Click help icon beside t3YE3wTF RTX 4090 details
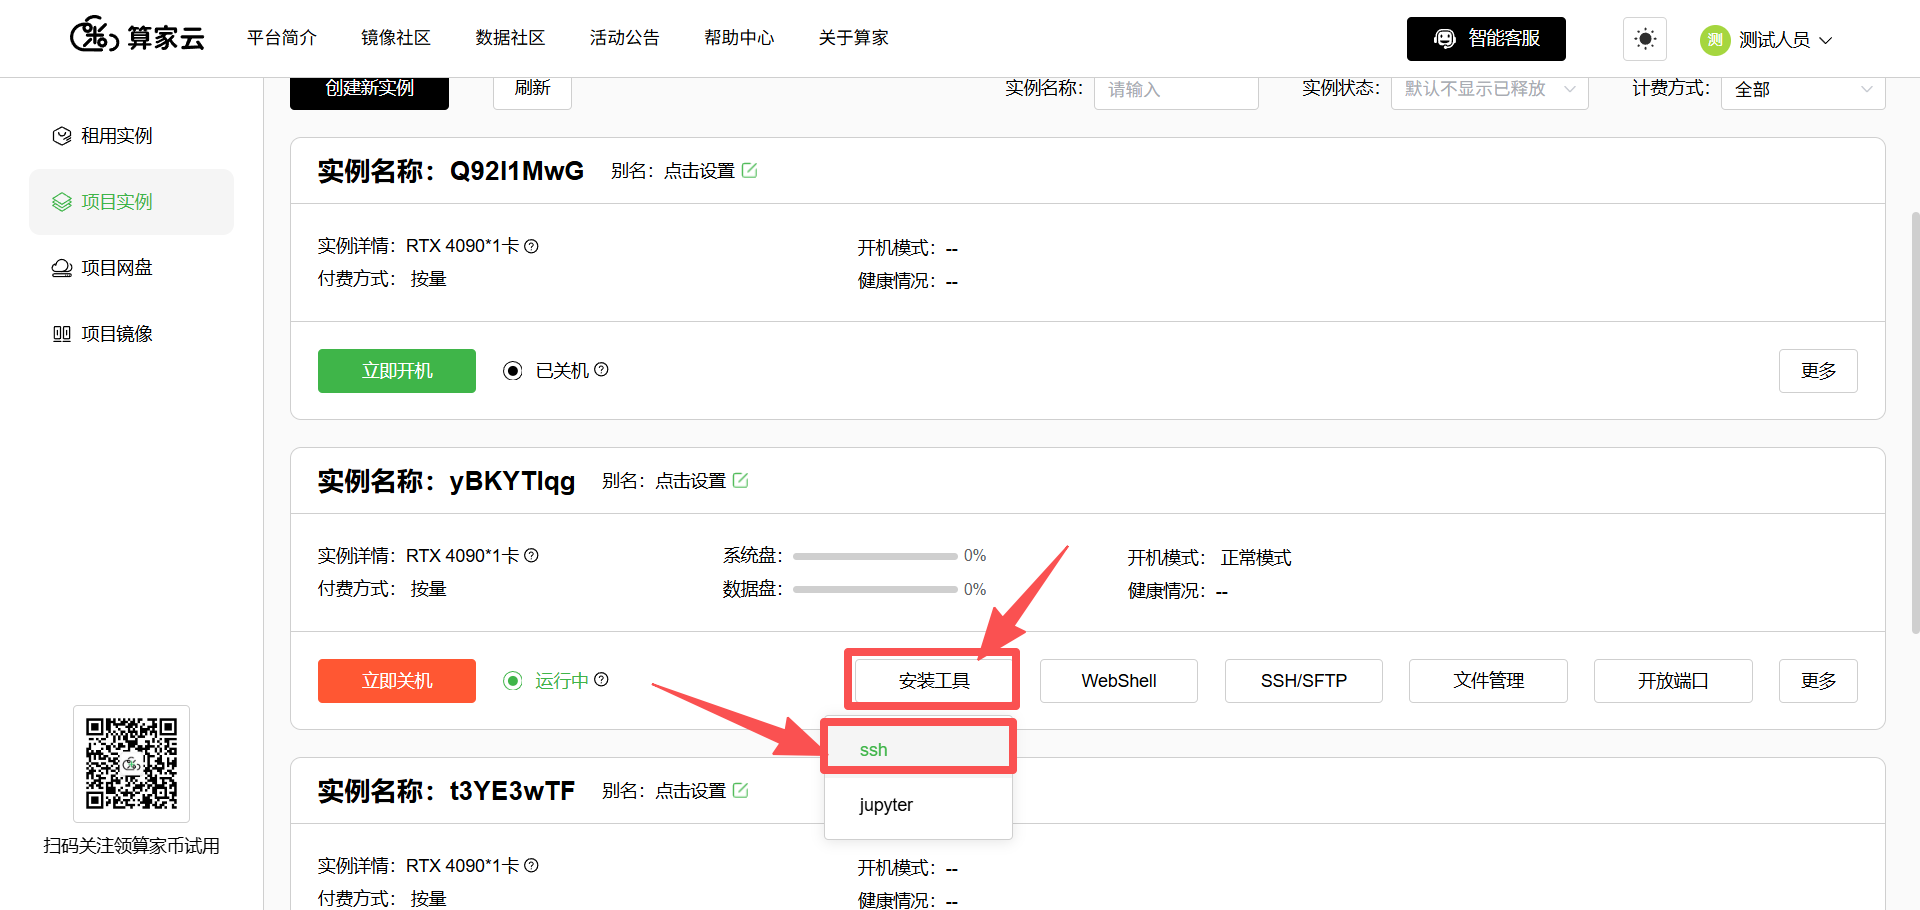The height and width of the screenshot is (910, 1920). pos(532,866)
